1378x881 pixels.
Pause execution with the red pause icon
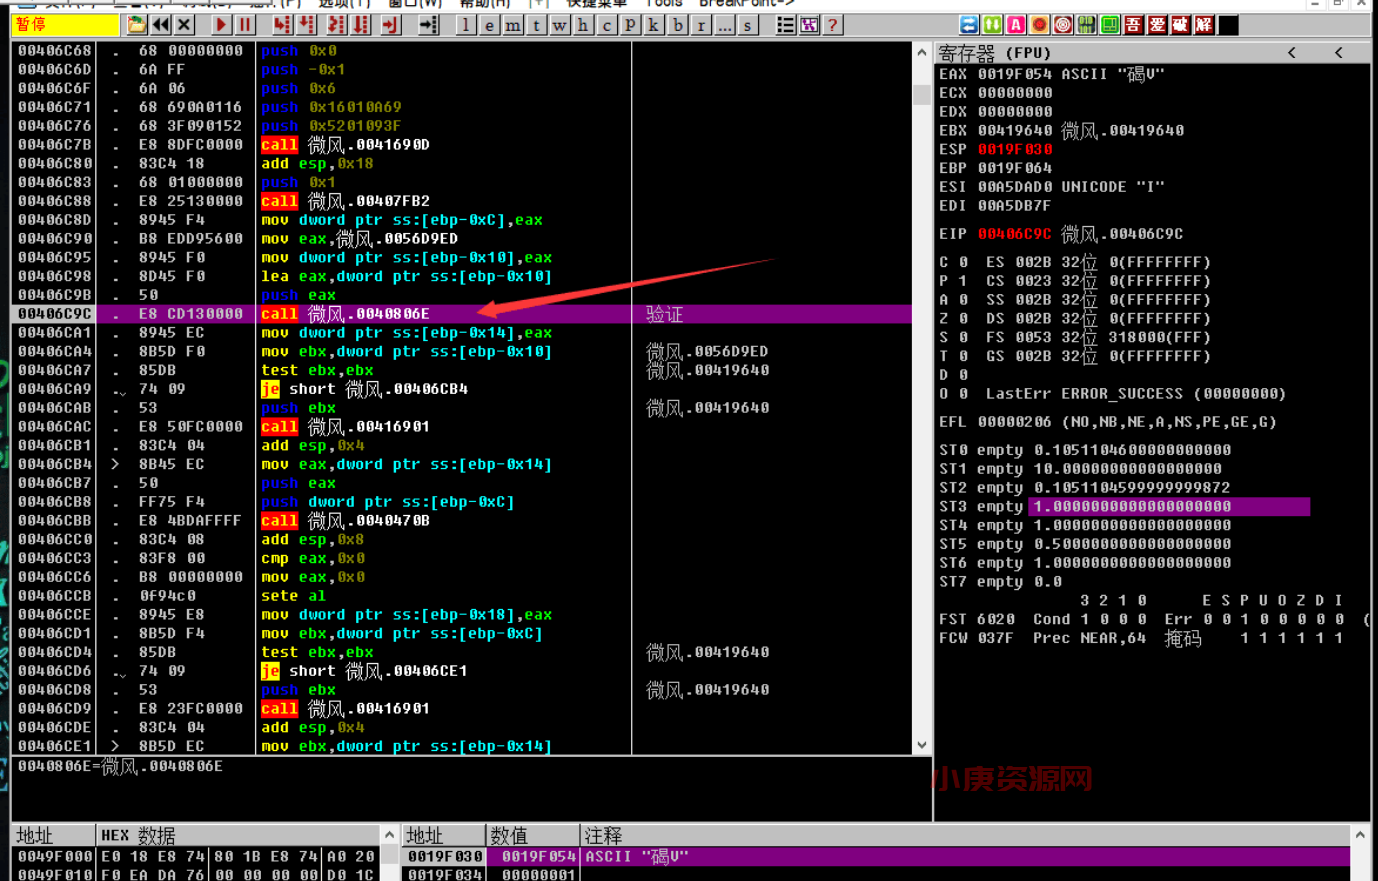245,25
